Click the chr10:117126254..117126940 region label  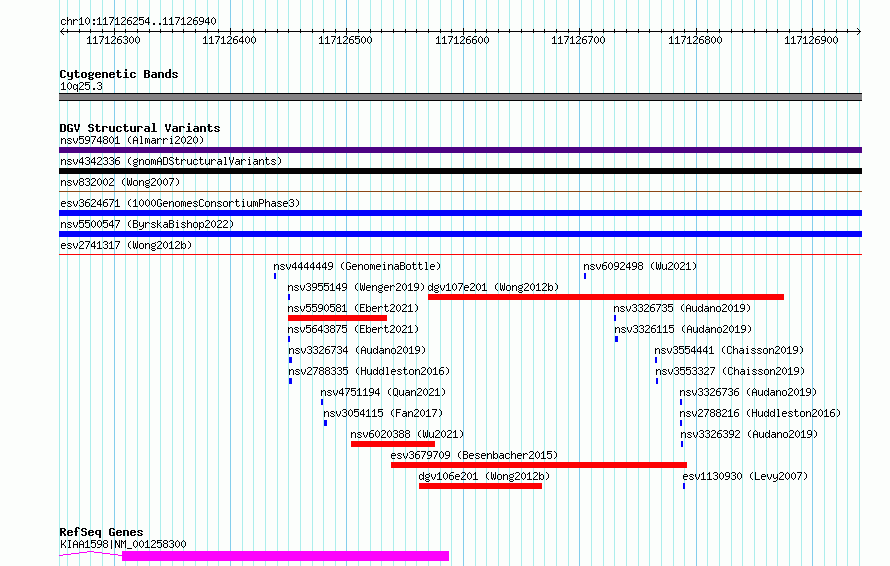[138, 22]
